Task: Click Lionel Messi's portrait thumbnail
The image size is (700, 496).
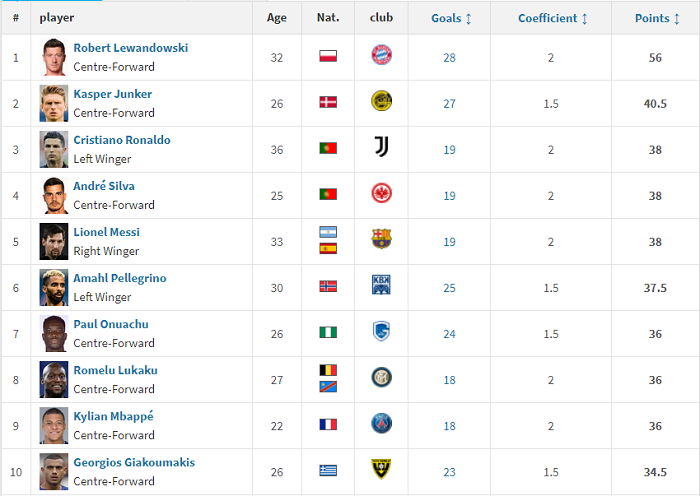Action: pos(53,241)
